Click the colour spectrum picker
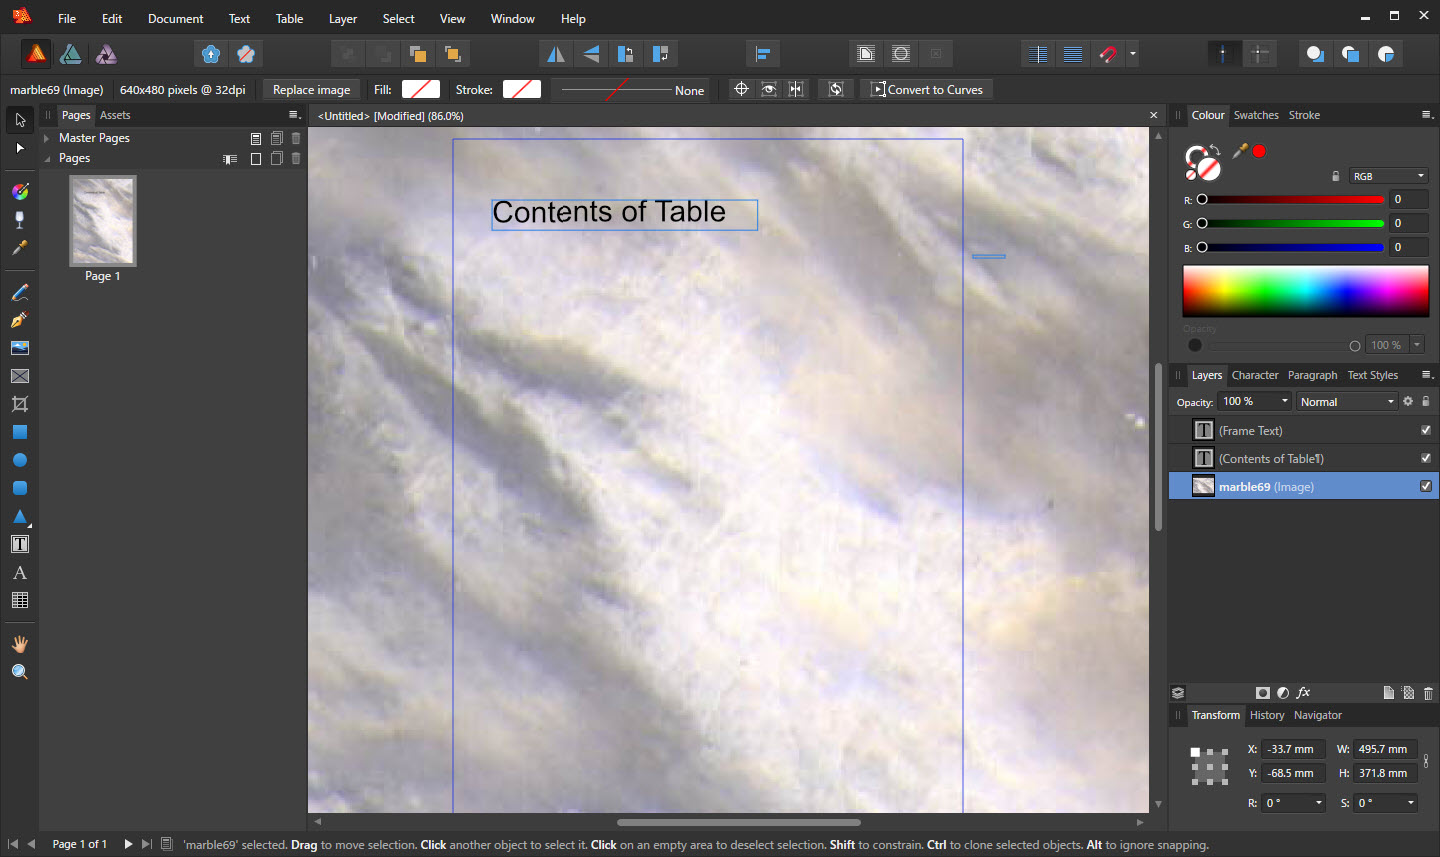Image resolution: width=1440 pixels, height=857 pixels. point(1305,291)
